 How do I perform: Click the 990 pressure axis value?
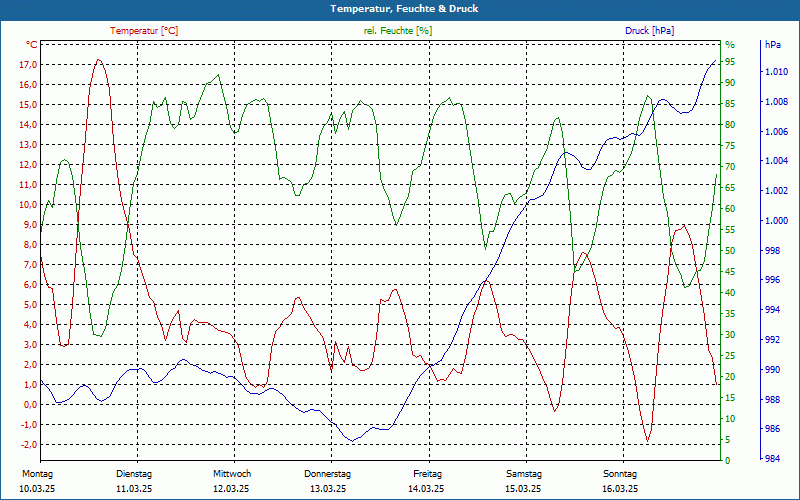[x=772, y=369]
